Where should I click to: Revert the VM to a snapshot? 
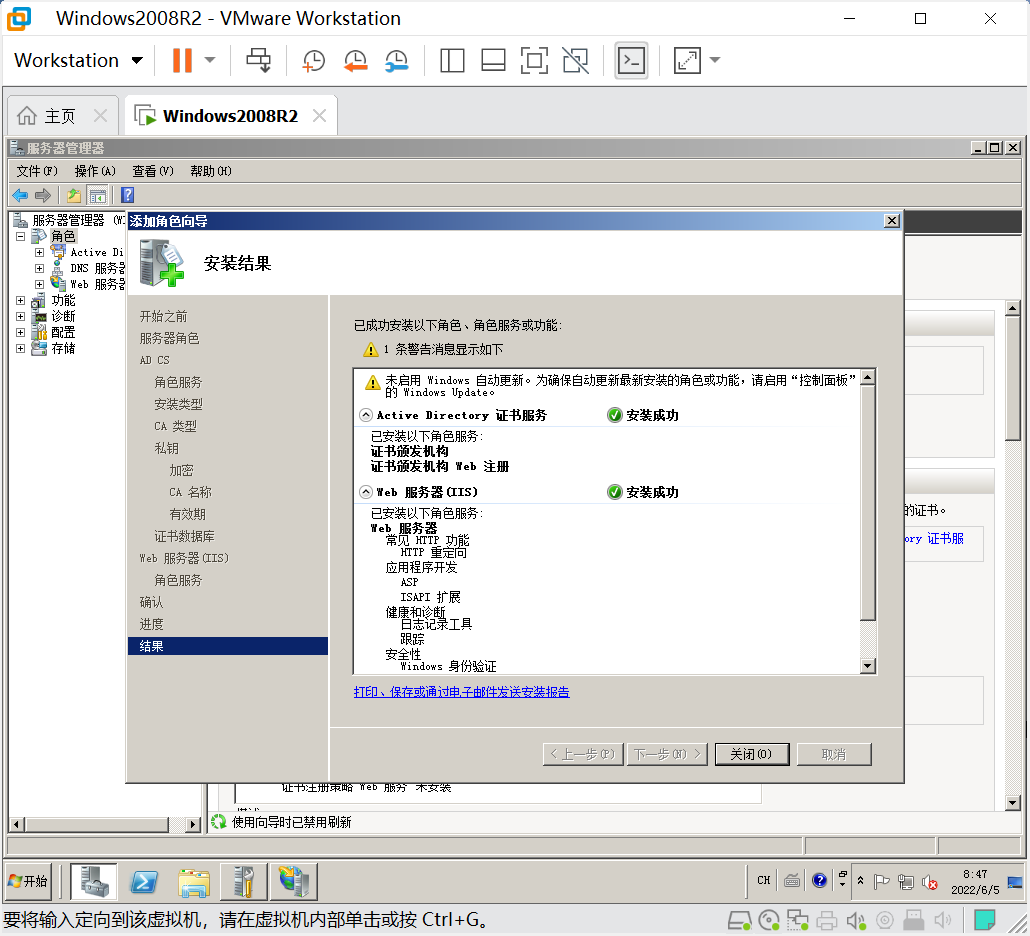pyautogui.click(x=355, y=60)
